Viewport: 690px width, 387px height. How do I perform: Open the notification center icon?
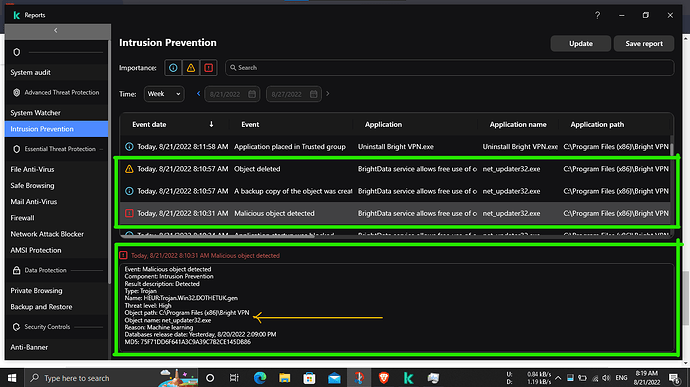[x=674, y=378]
